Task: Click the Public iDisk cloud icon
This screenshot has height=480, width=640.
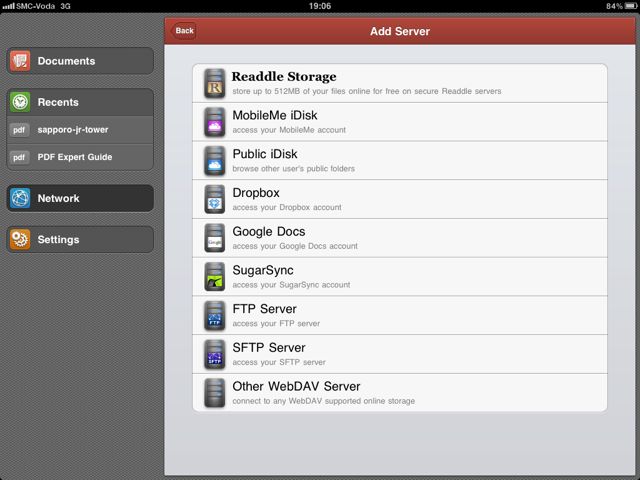Action: click(x=215, y=161)
